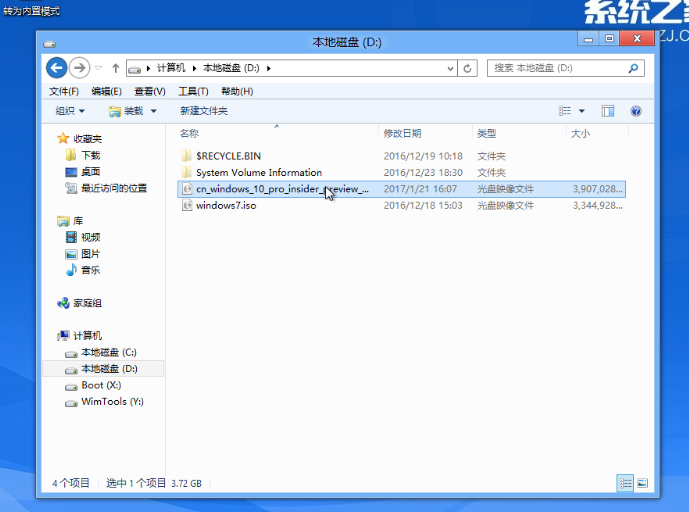Sort files by 修改日期 column header

click(402, 133)
